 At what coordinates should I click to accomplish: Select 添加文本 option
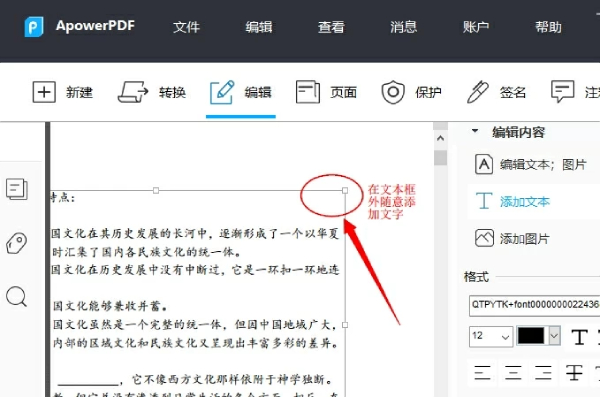pyautogui.click(x=525, y=202)
